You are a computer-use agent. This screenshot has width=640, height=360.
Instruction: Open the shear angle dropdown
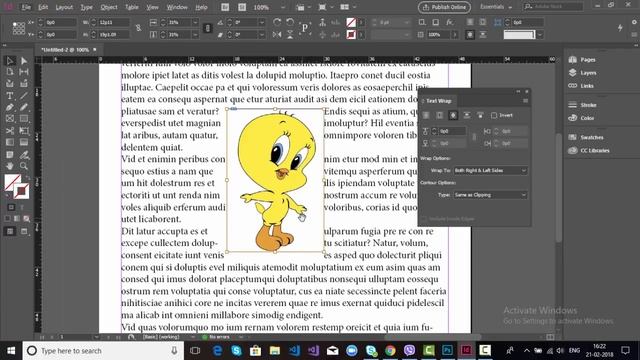click(x=262, y=35)
